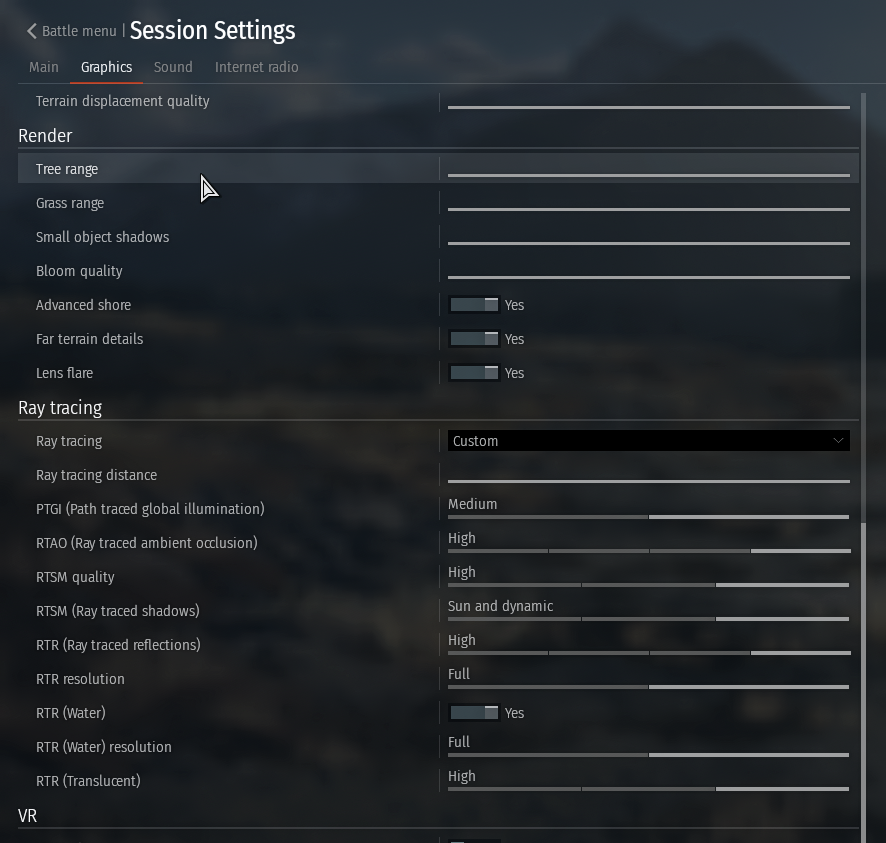Click RTR (Ray traced reflections) label

click(x=118, y=645)
